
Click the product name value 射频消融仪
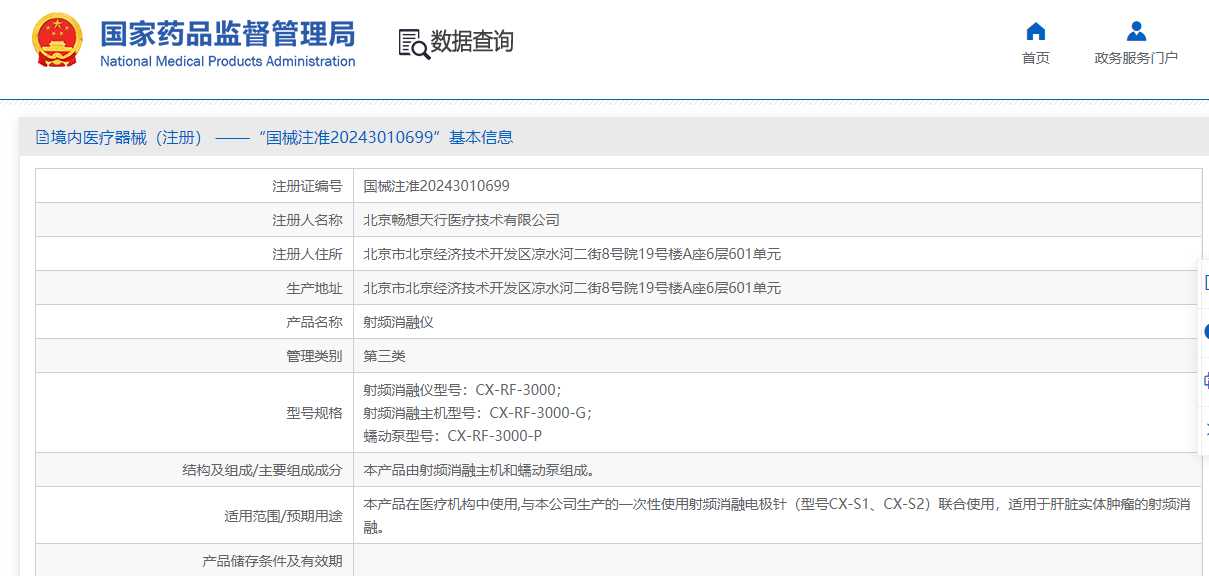[x=398, y=322]
